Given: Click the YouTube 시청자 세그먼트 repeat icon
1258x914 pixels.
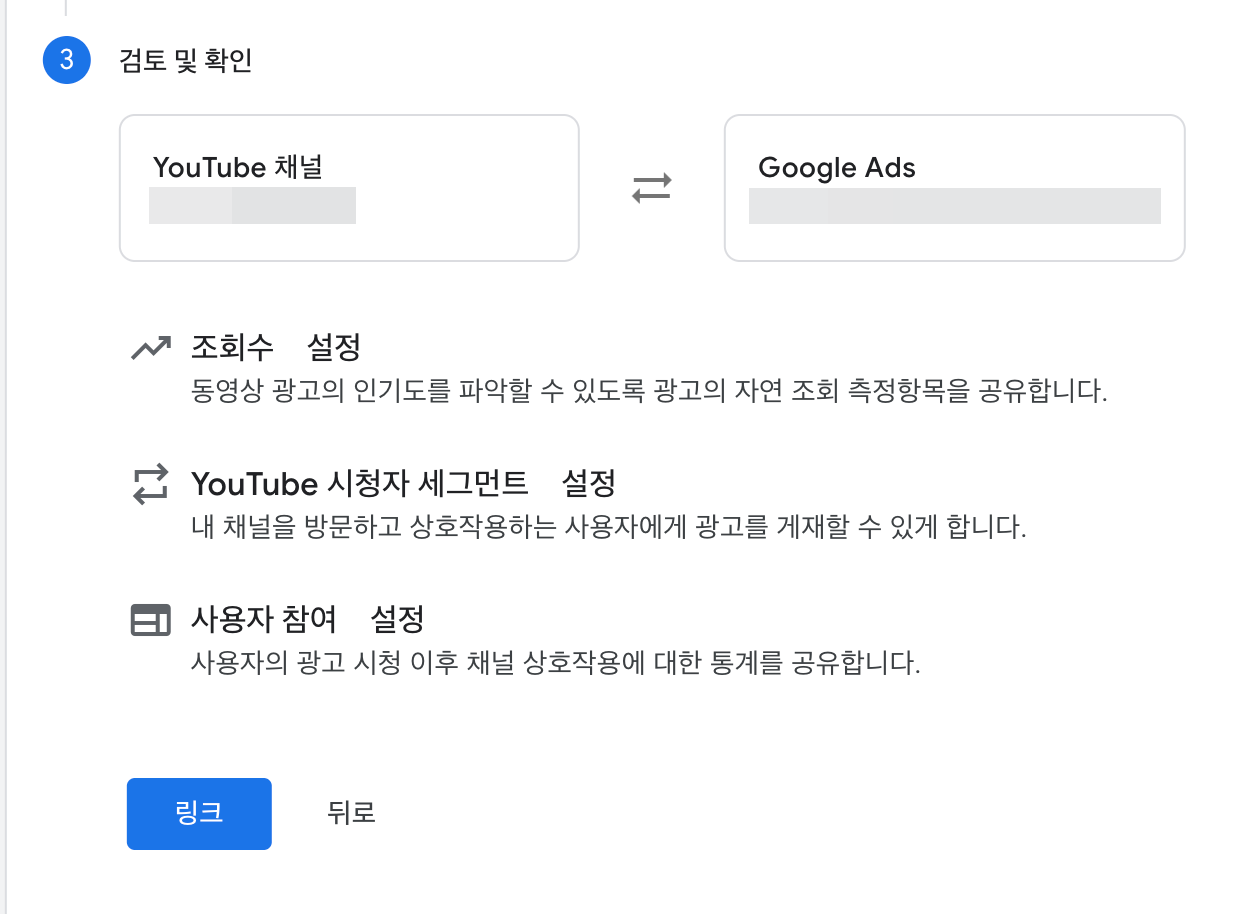Looking at the screenshot, I should [151, 484].
